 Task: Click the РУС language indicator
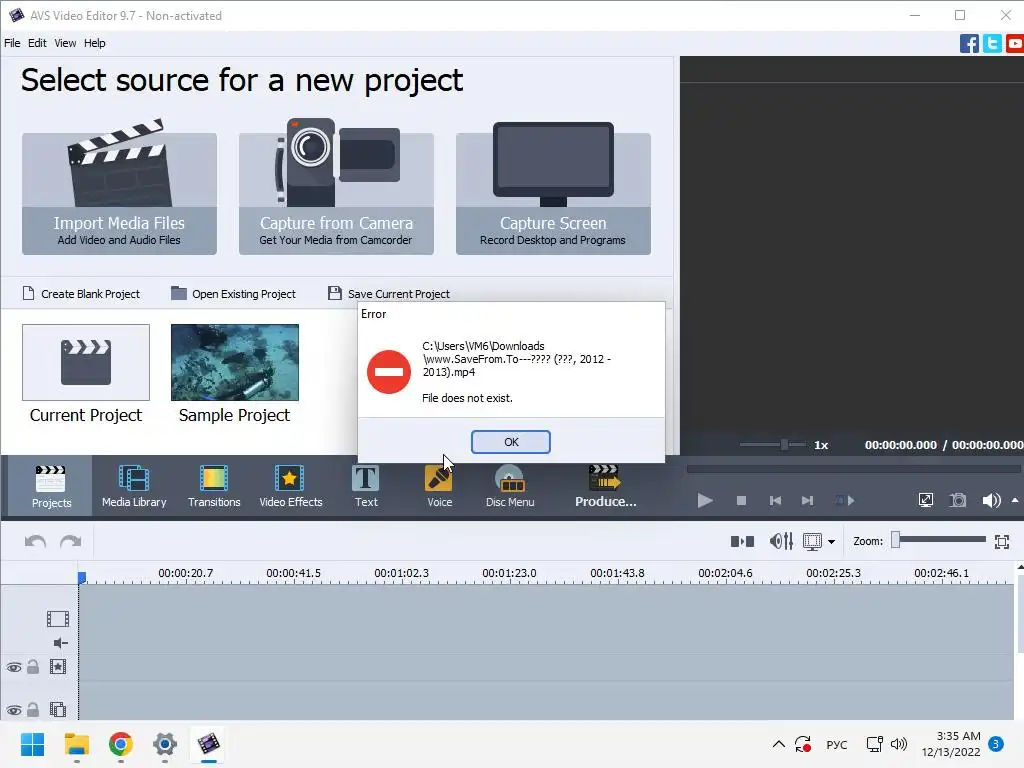tap(837, 744)
